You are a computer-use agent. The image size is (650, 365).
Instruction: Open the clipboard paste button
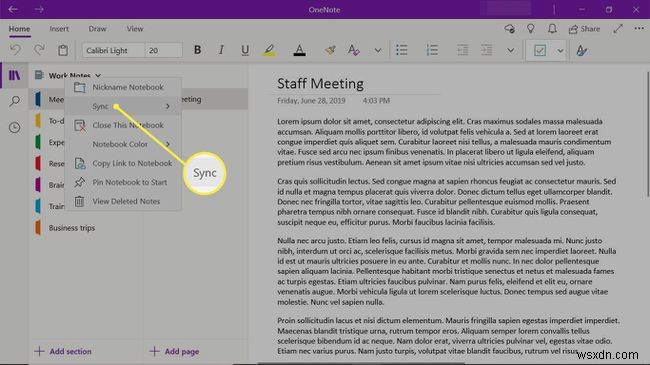(63, 50)
